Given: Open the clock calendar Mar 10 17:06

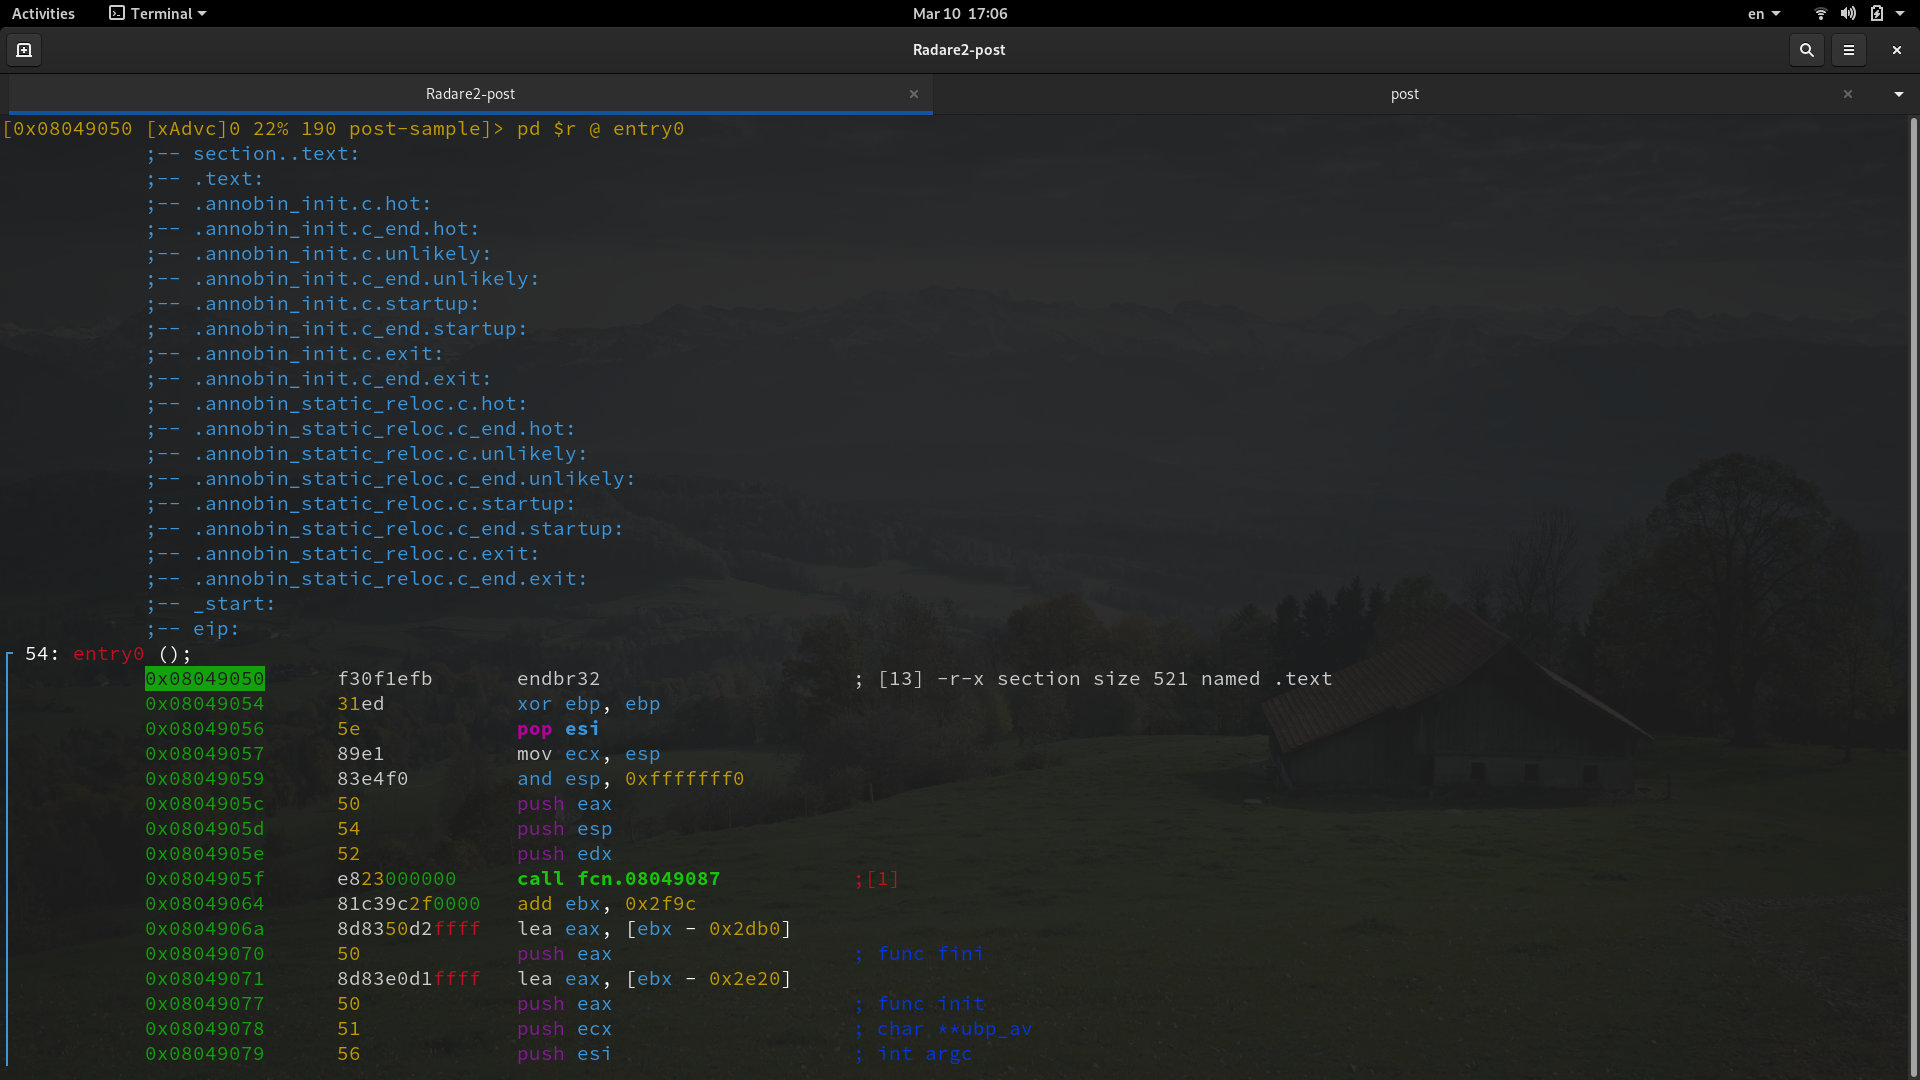Looking at the screenshot, I should (x=959, y=14).
